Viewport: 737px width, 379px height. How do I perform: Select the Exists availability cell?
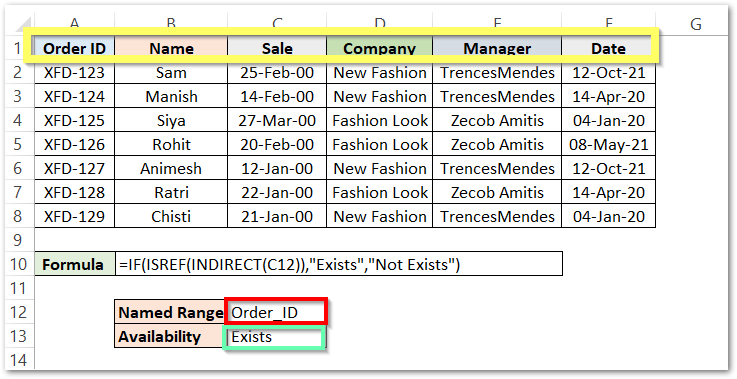(x=274, y=337)
